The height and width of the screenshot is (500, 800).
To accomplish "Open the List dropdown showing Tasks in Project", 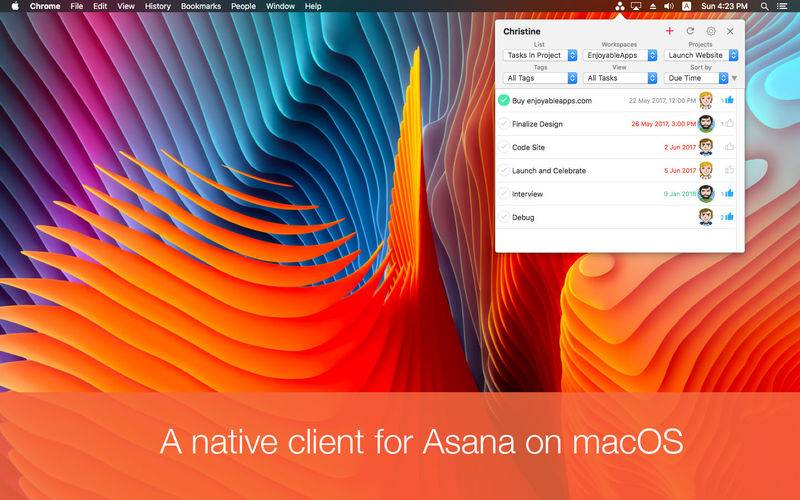I will [x=540, y=55].
